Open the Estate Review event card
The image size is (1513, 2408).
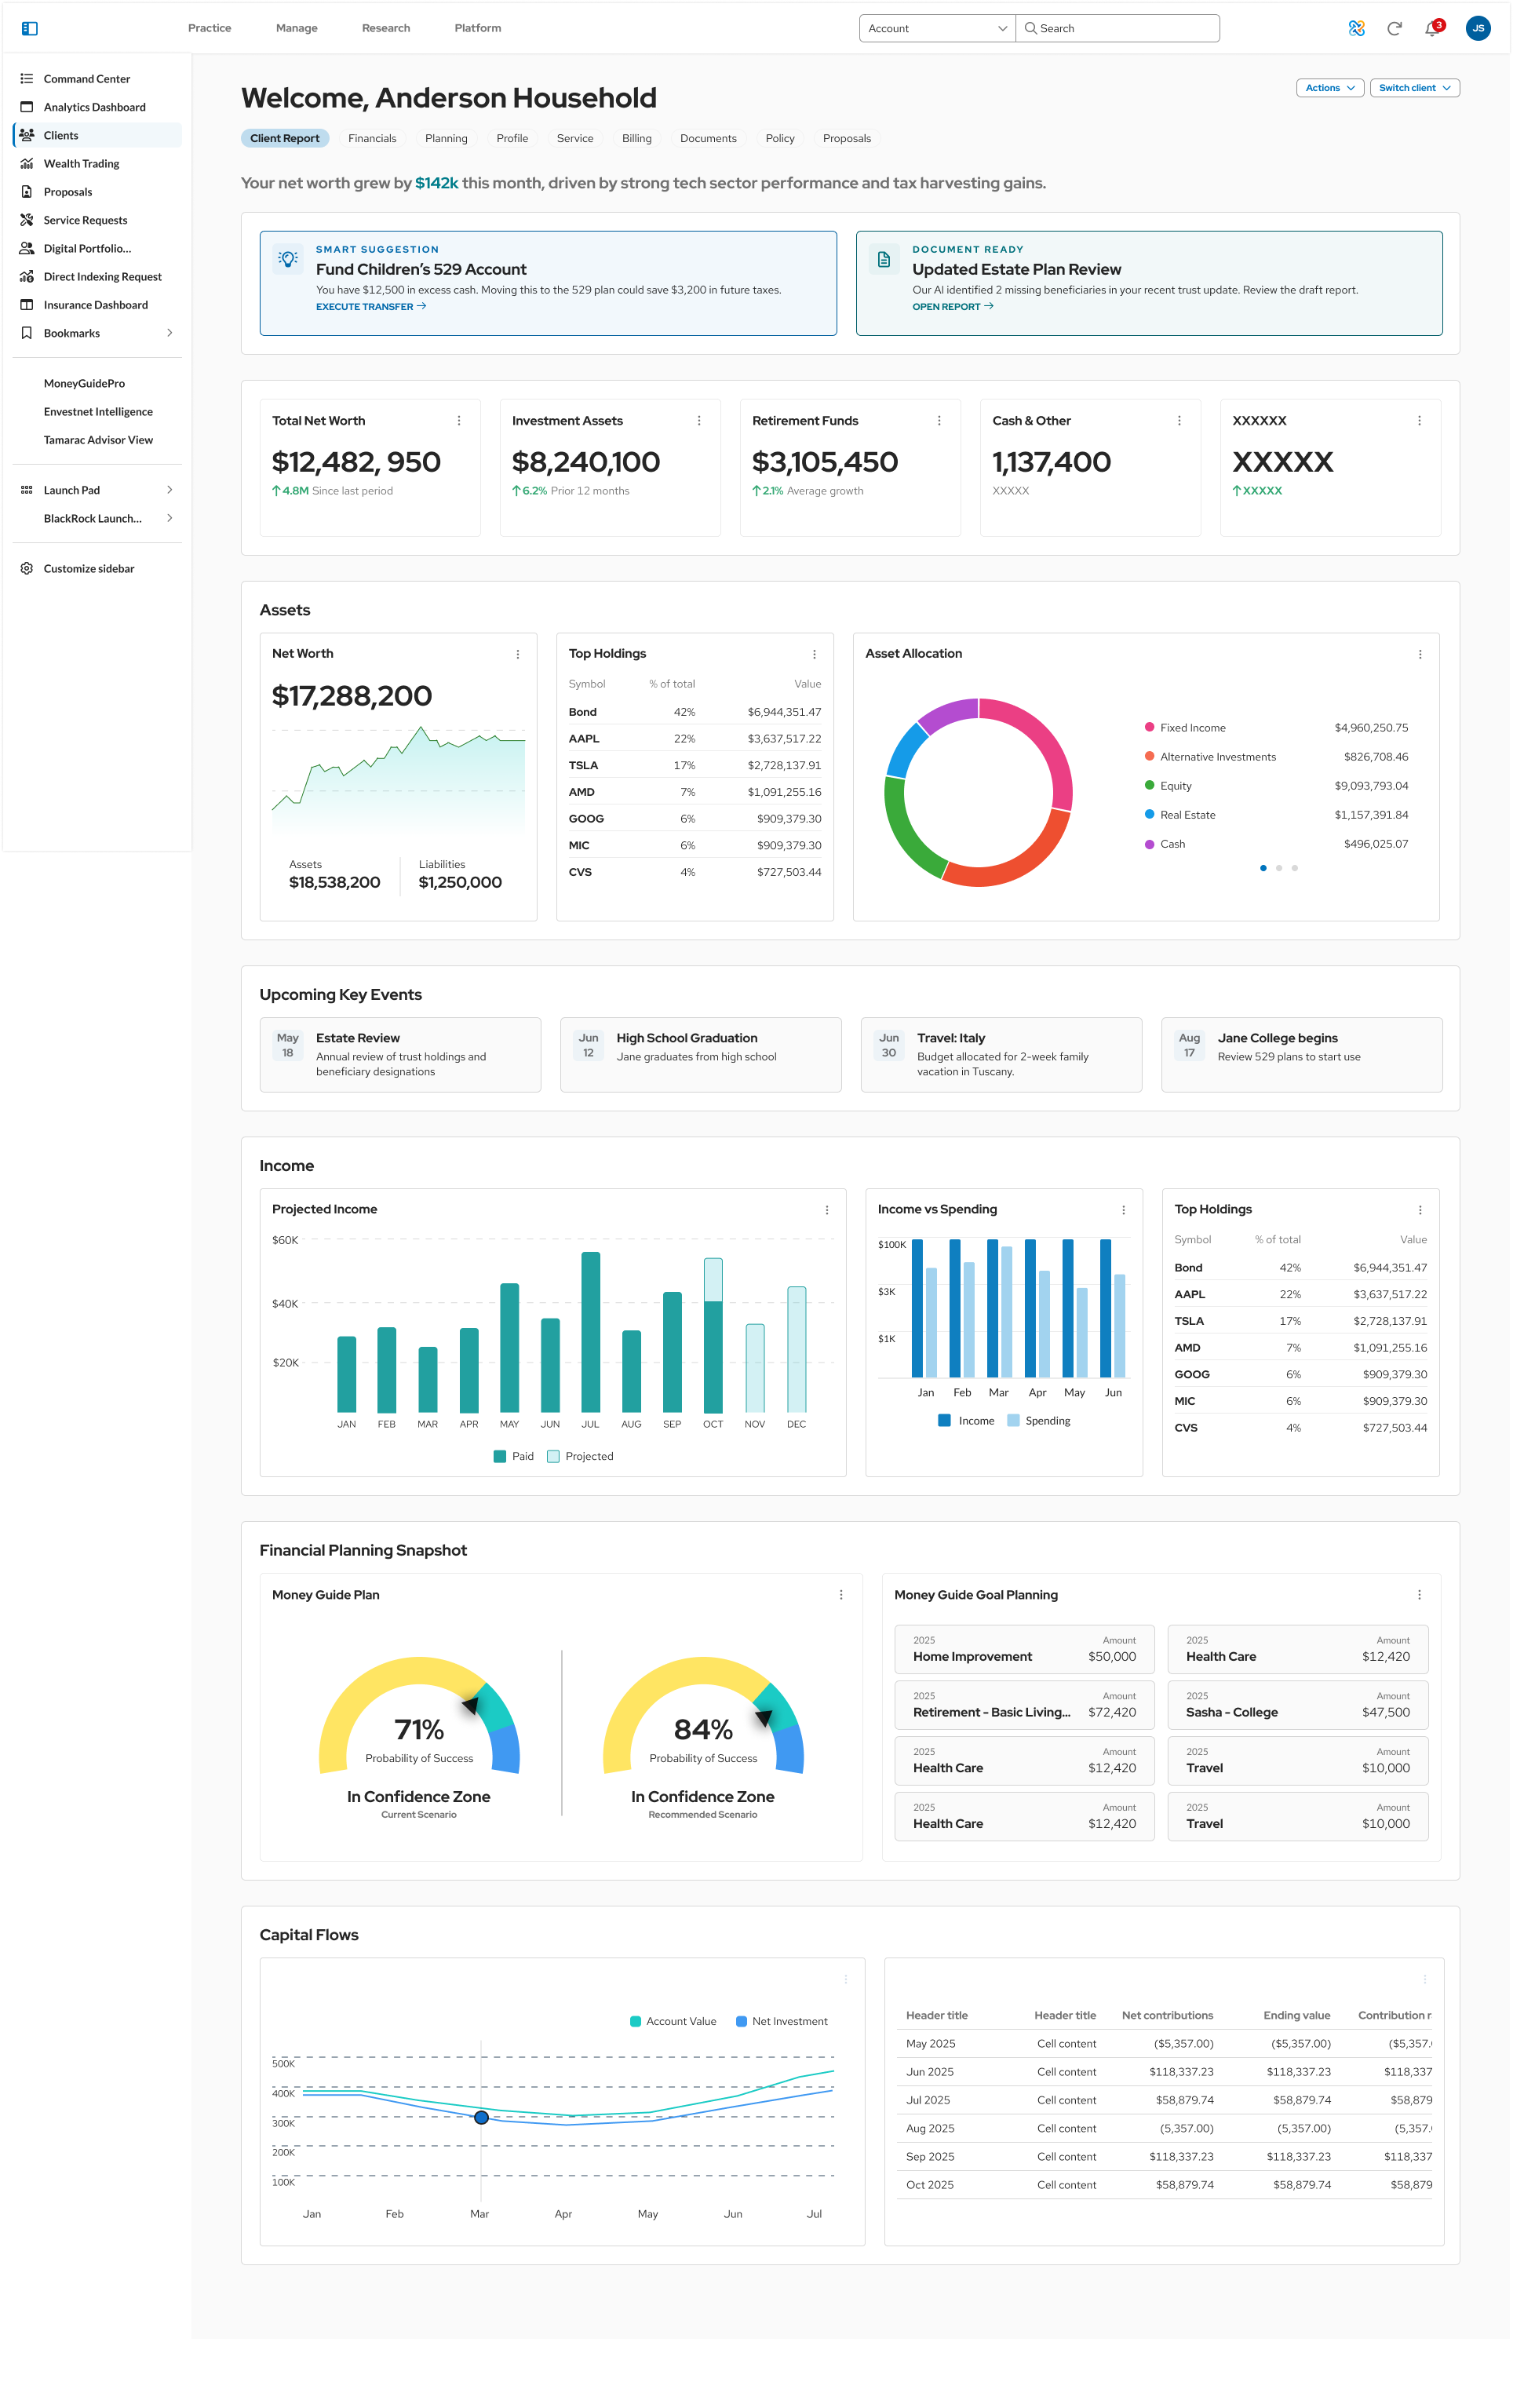pos(400,1055)
